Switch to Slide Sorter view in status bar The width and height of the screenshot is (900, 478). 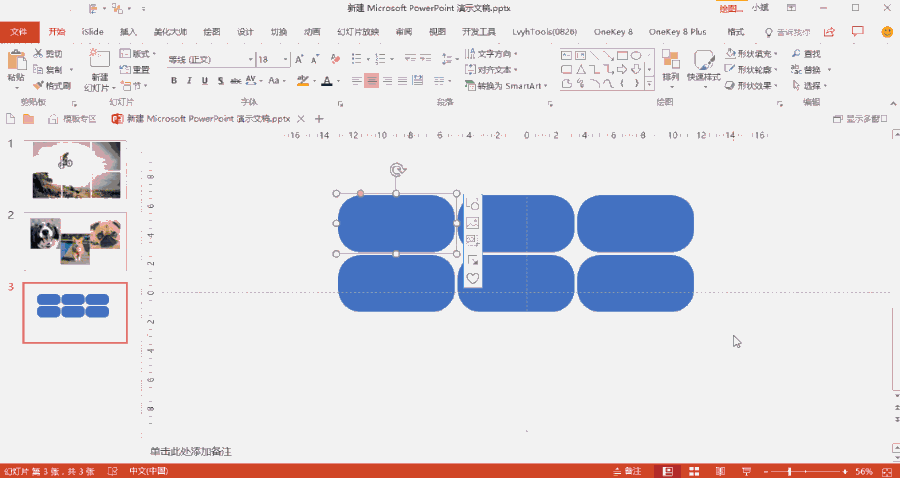pyautogui.click(x=695, y=471)
